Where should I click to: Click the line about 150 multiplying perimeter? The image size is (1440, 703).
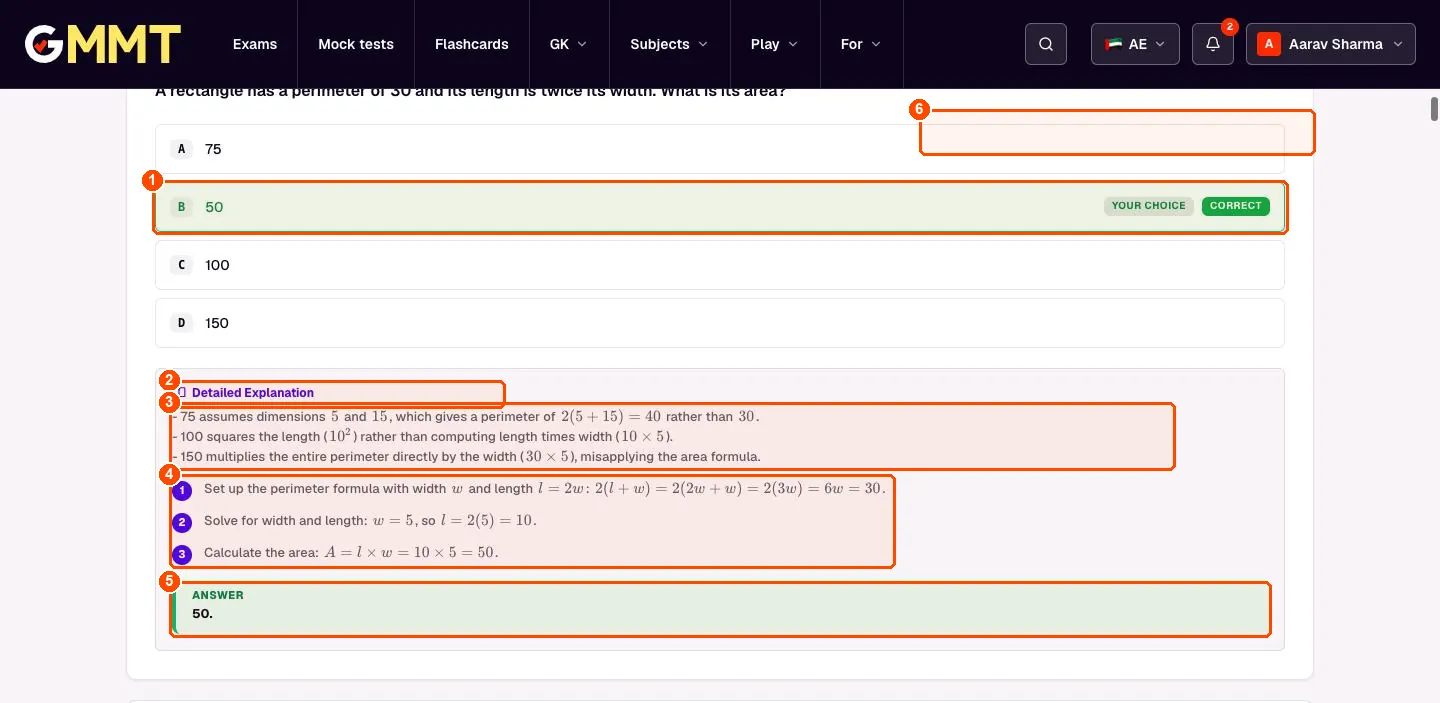pyautogui.click(x=466, y=457)
